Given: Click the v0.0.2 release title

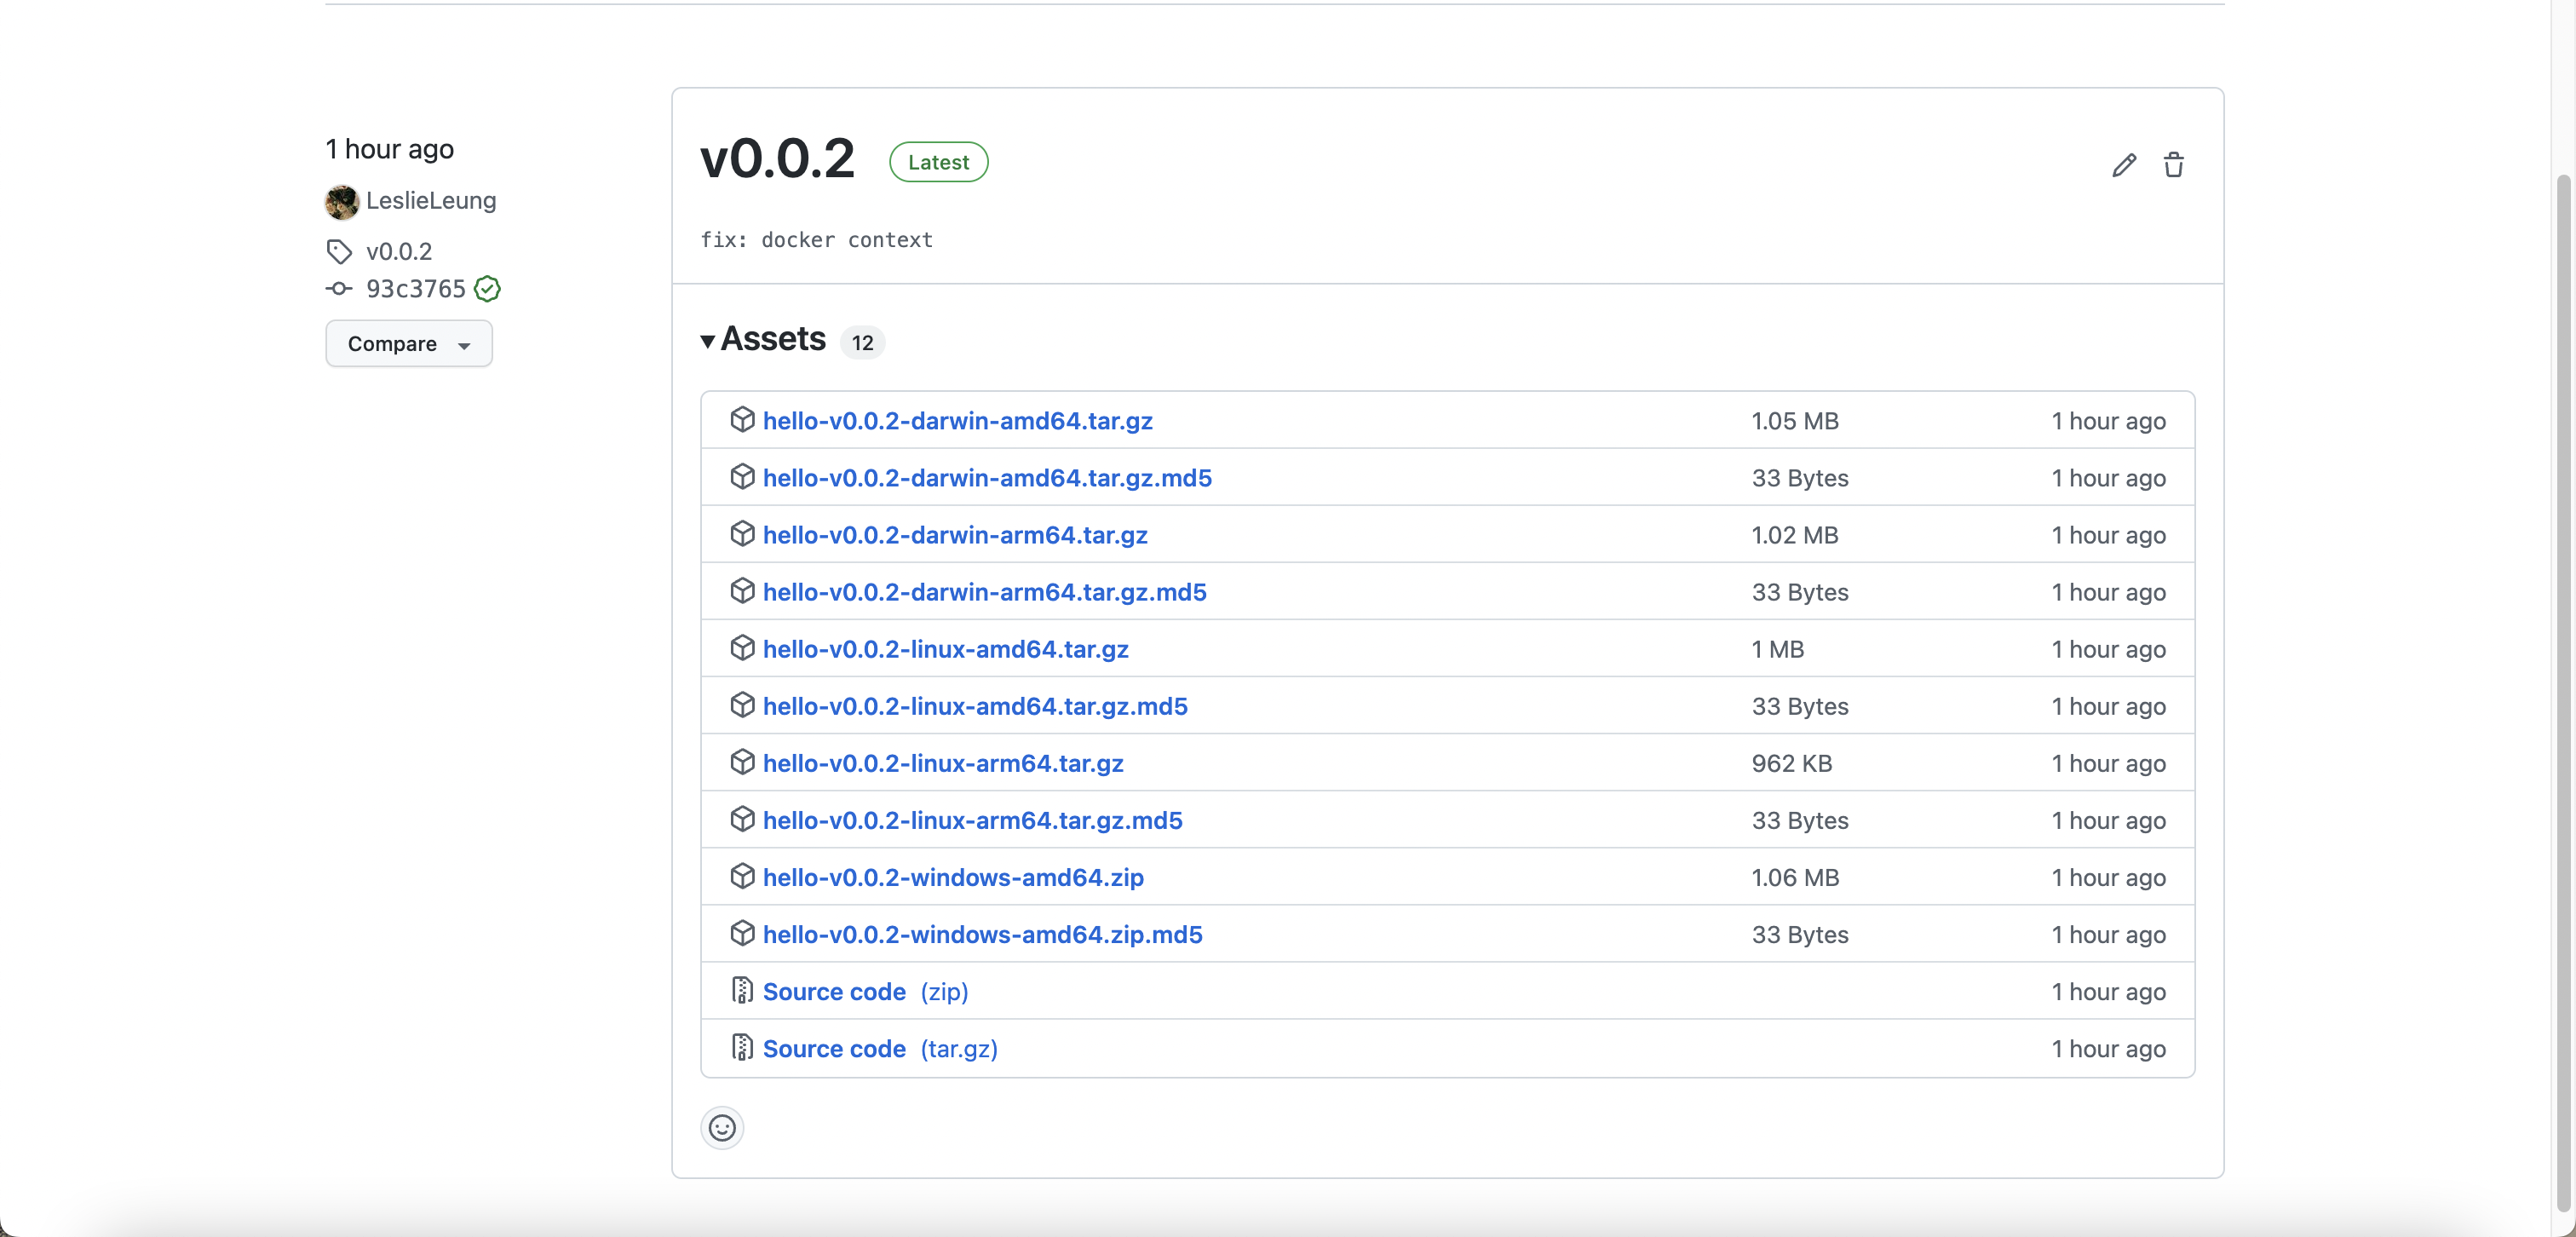Looking at the screenshot, I should click(x=777, y=159).
